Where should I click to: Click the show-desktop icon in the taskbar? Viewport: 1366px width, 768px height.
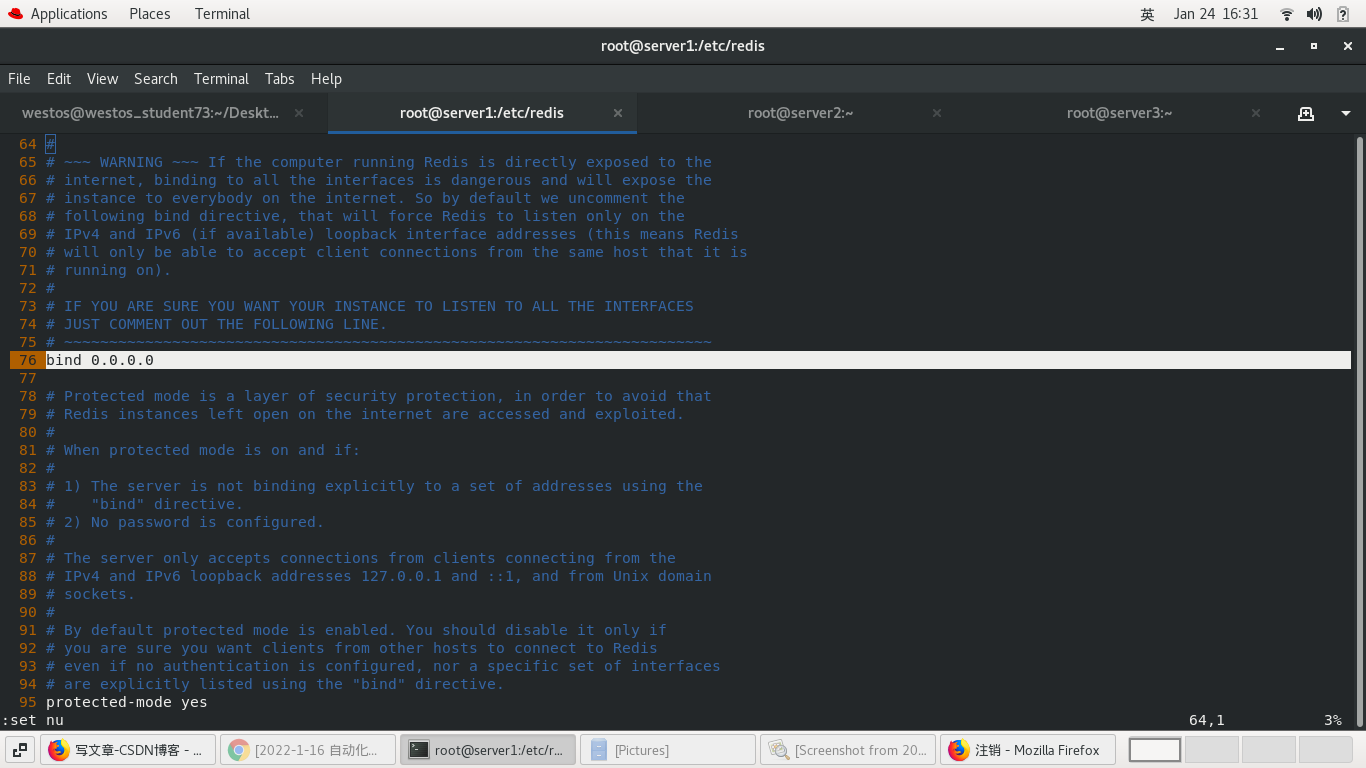(x=20, y=750)
